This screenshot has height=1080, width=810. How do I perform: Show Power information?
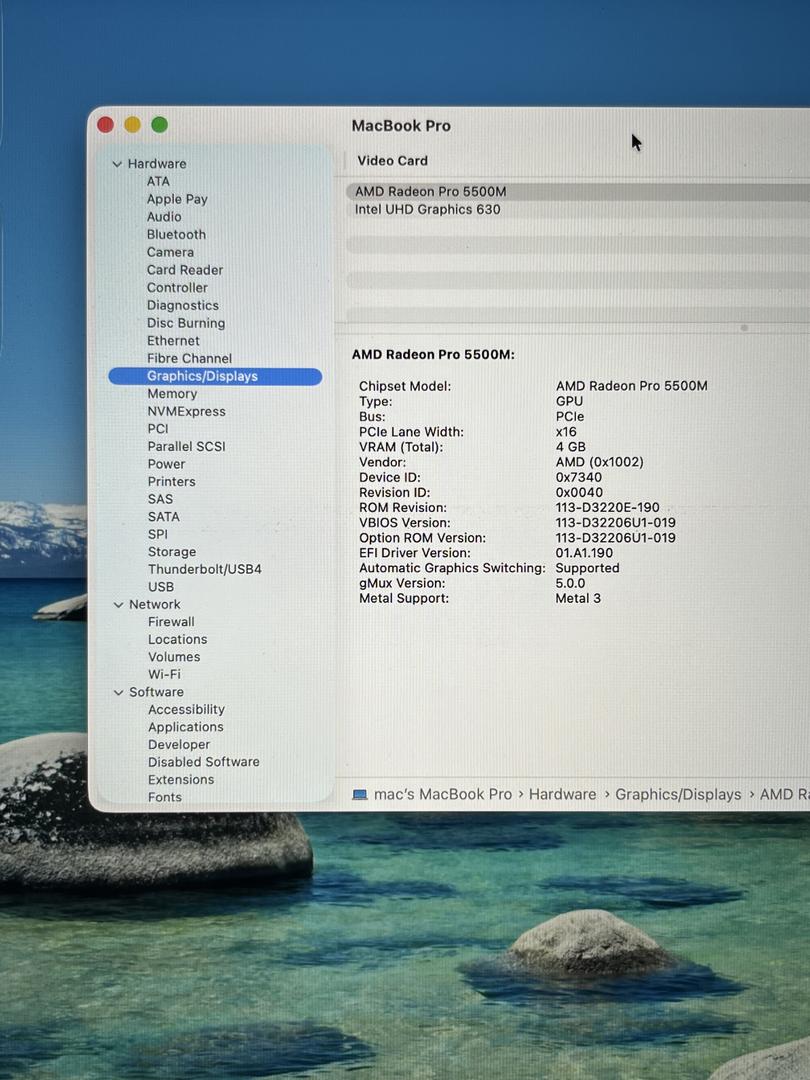click(166, 464)
